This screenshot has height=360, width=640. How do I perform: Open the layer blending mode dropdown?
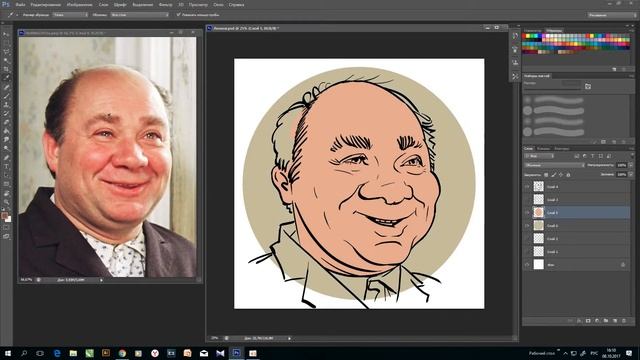554,165
